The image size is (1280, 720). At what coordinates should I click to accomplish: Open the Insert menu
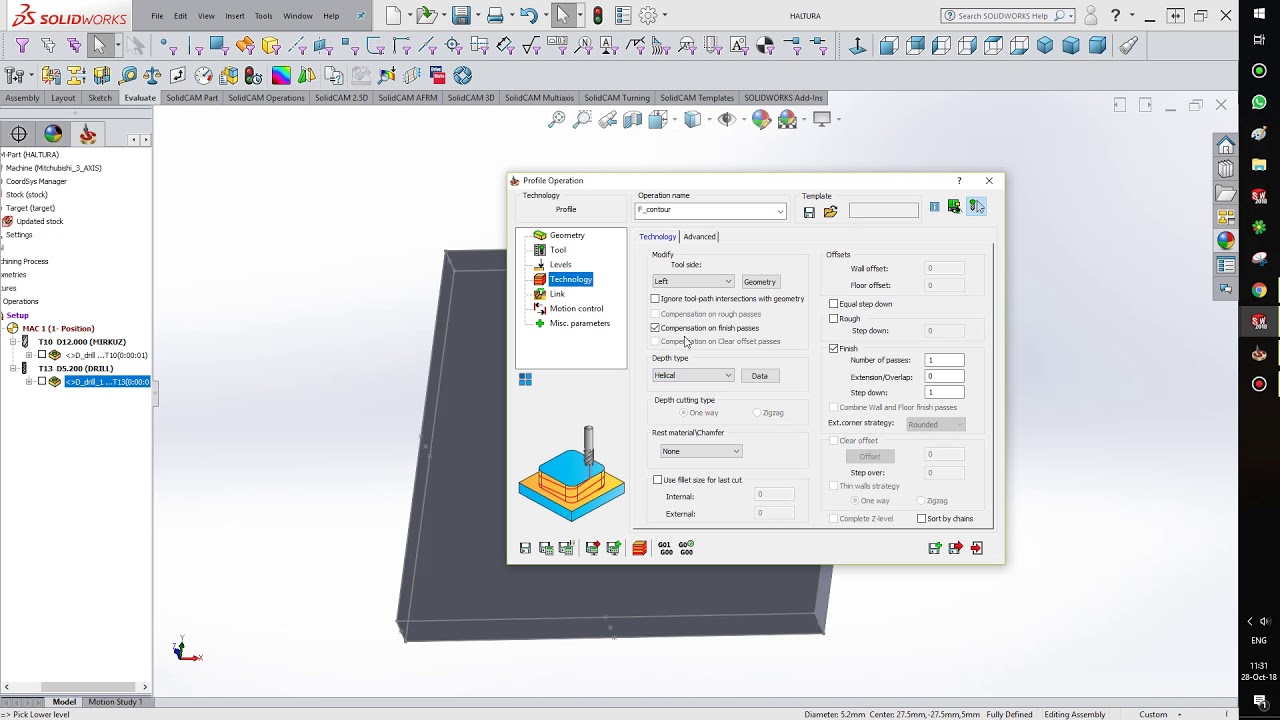pos(235,16)
